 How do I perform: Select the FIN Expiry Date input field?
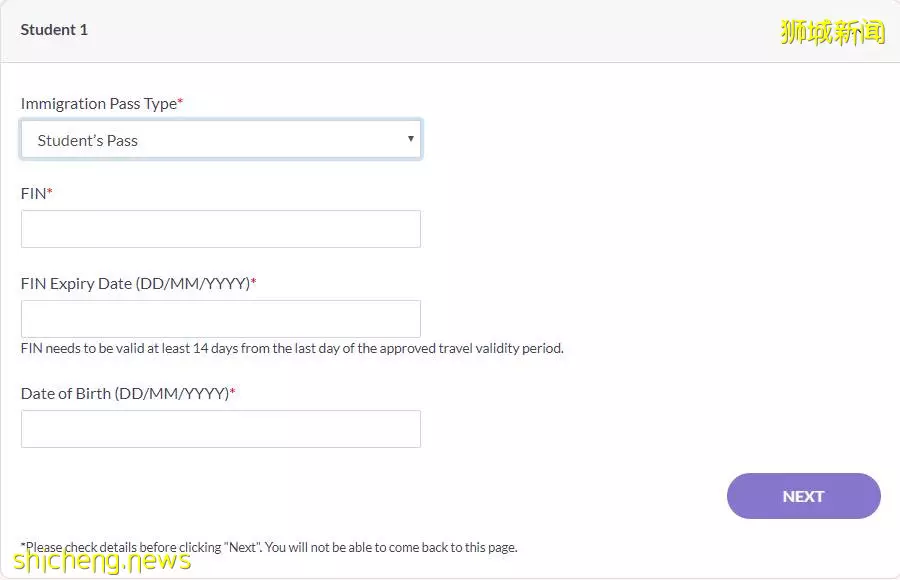pyautogui.click(x=221, y=319)
